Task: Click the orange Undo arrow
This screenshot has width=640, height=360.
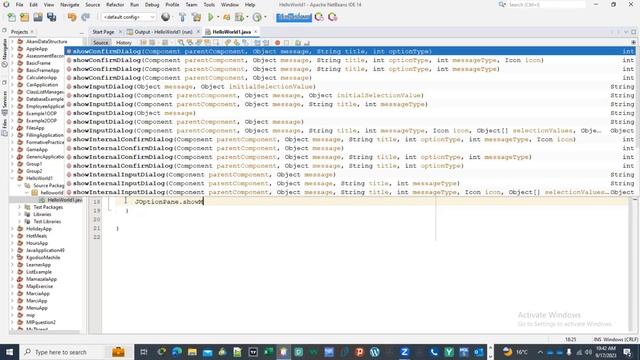Action: (72, 17)
